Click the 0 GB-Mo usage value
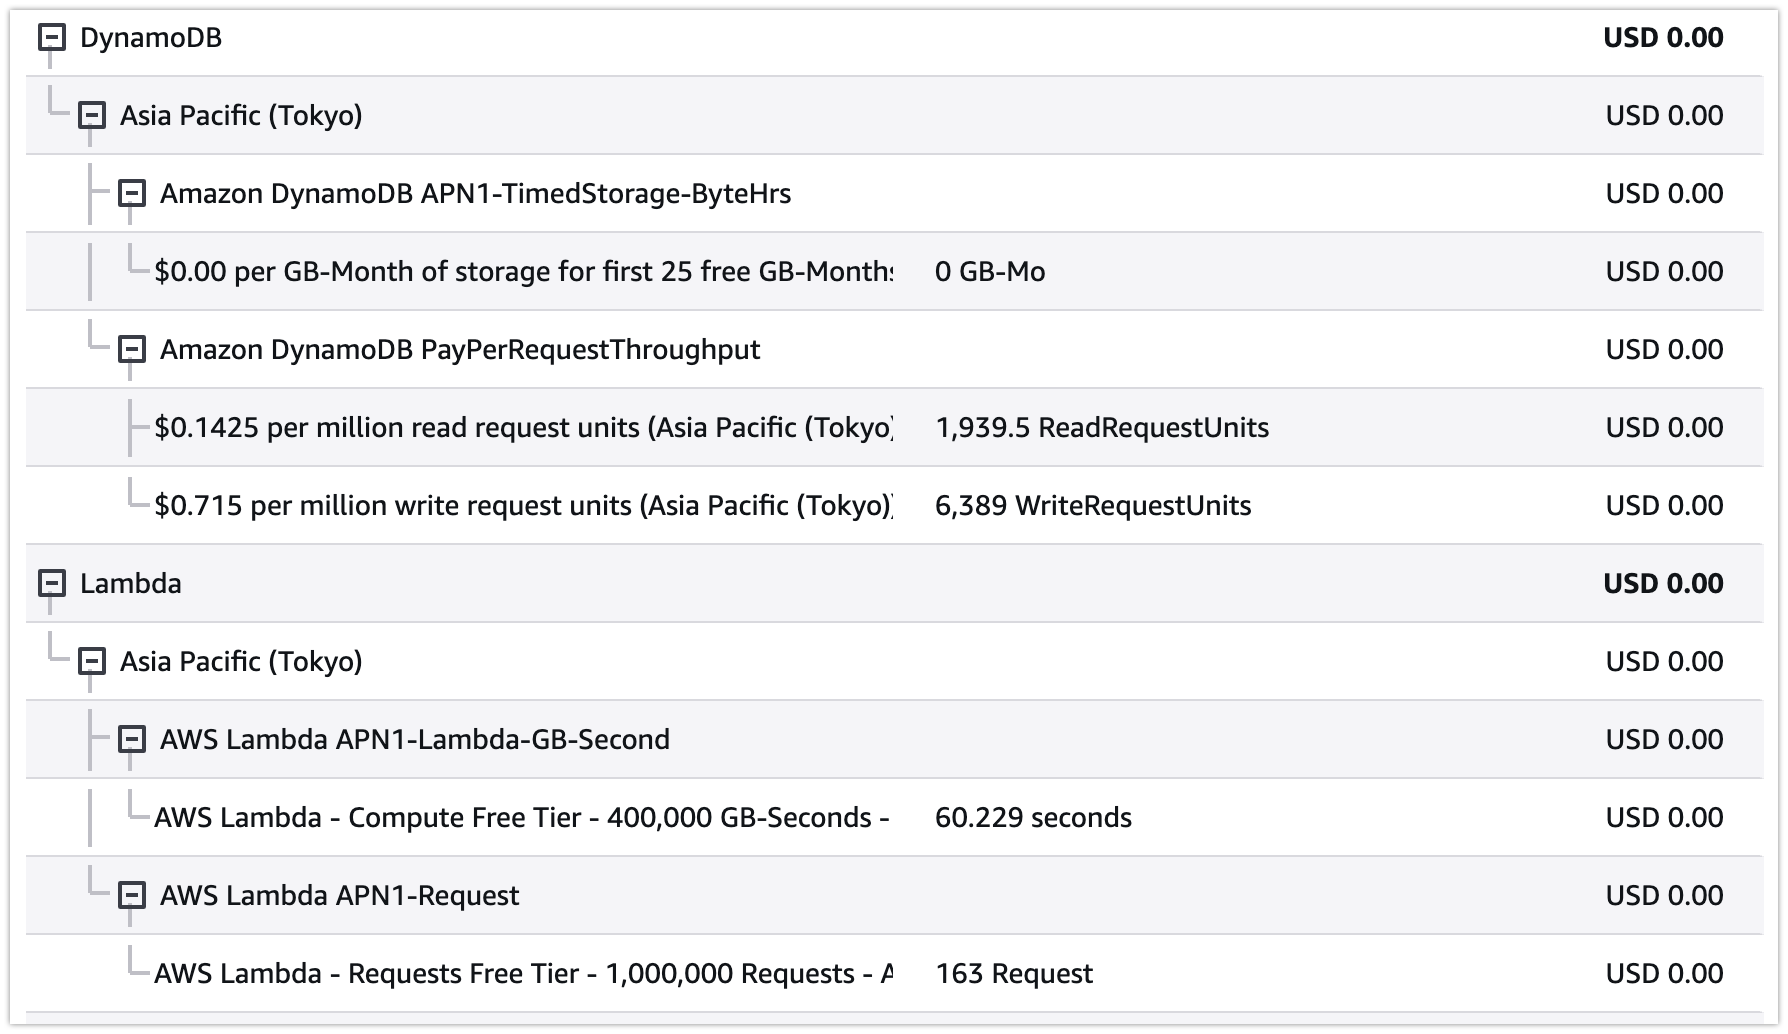Screen dimensions: 1788x1034 990,272
